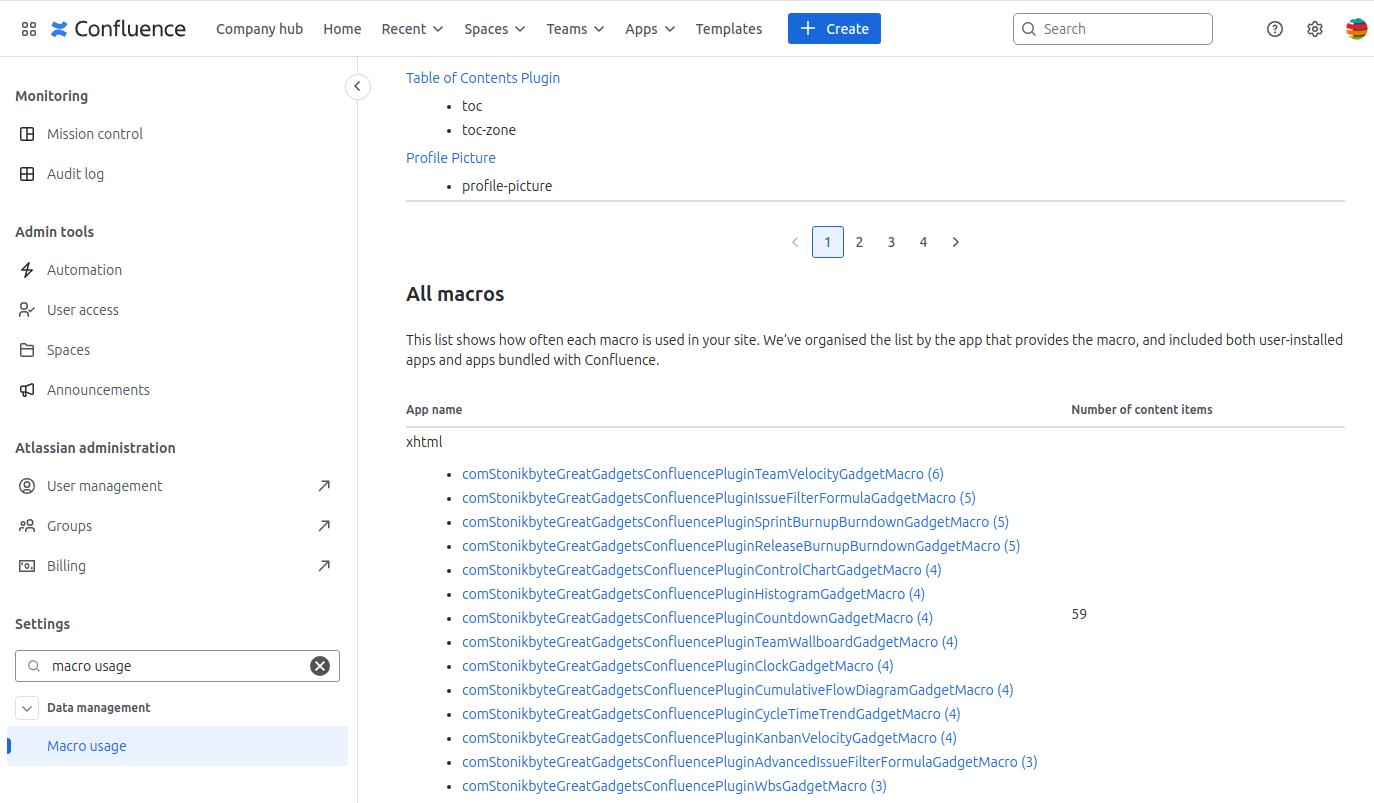
Task: Go to page 4 of pagination
Action: (923, 242)
